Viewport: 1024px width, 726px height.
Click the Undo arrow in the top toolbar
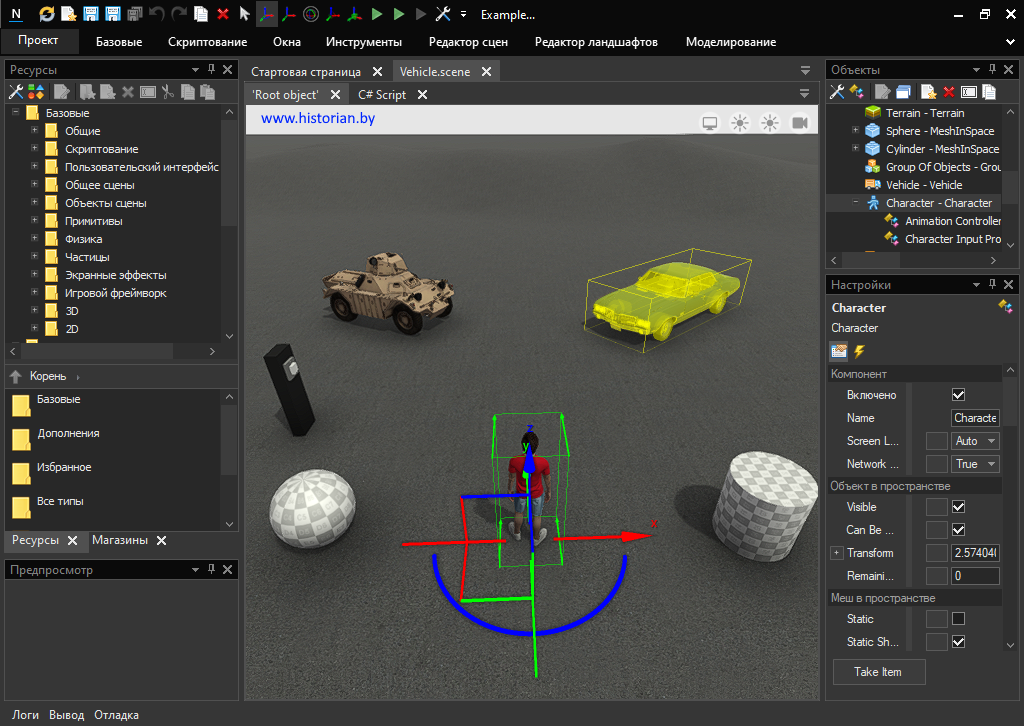157,14
